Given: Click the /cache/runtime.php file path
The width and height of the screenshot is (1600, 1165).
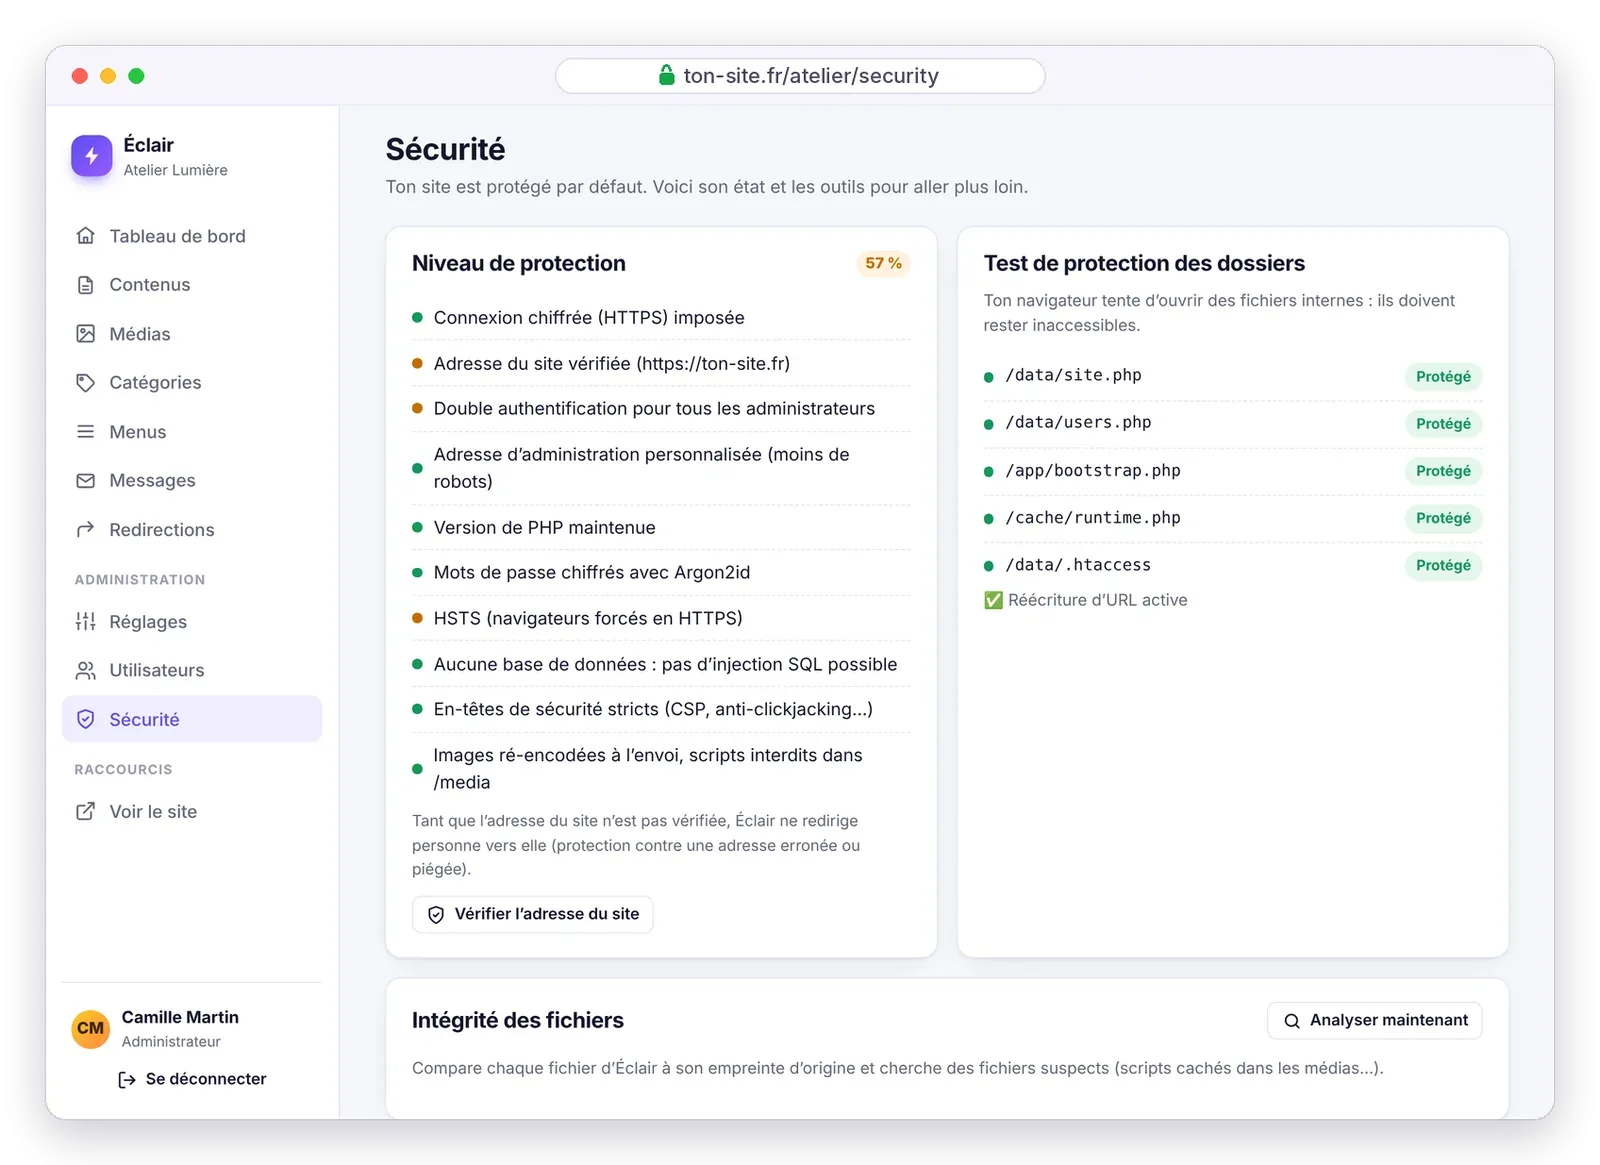Looking at the screenshot, I should (1093, 517).
